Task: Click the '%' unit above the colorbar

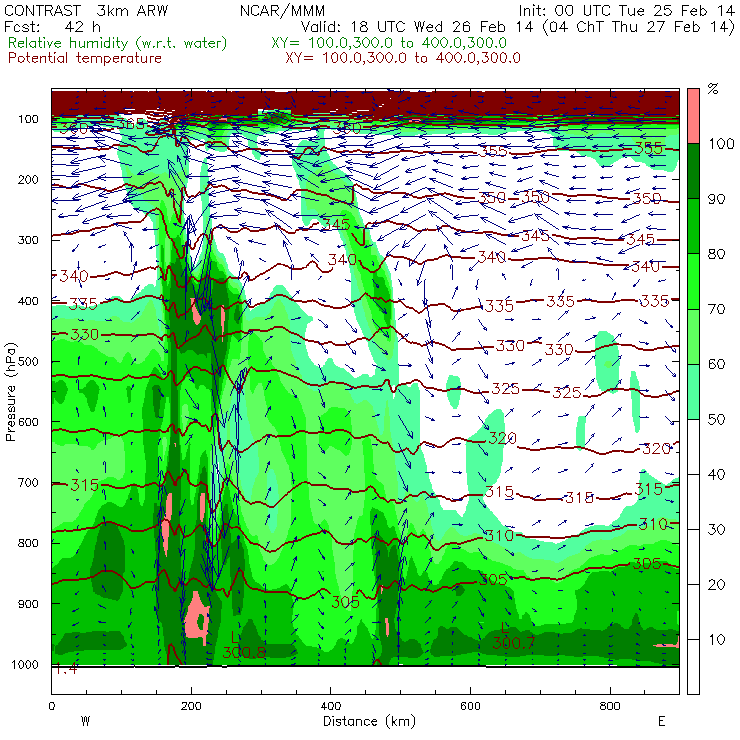Action: click(713, 89)
